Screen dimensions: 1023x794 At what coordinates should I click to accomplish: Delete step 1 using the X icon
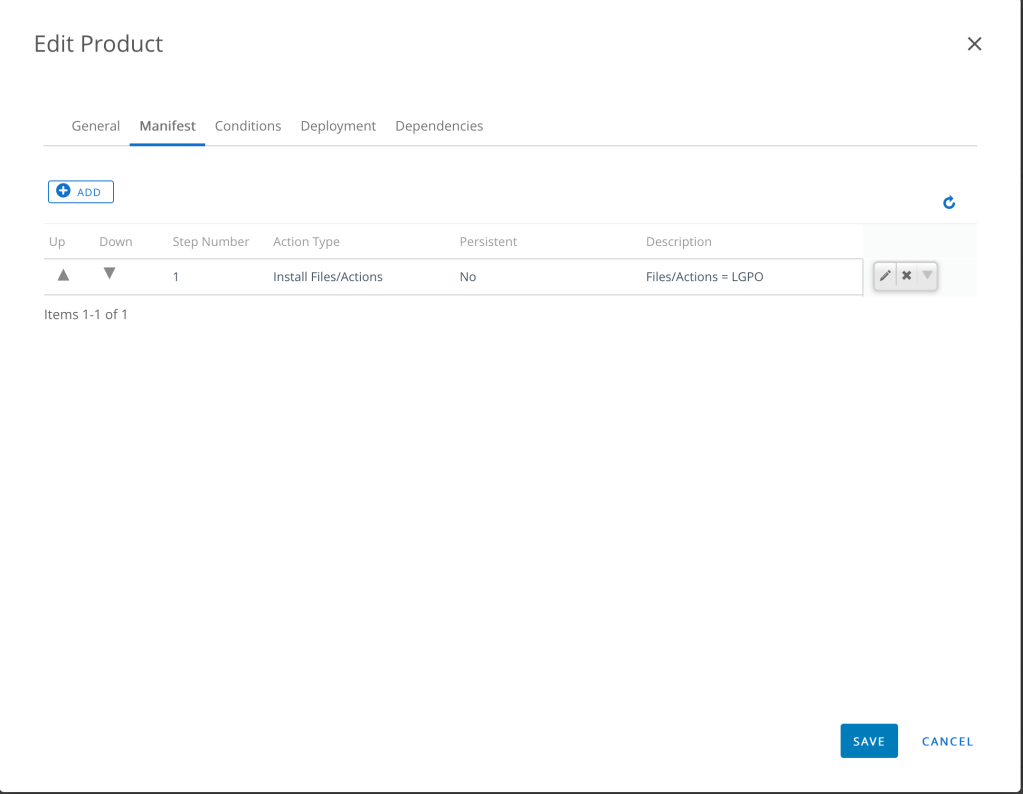click(x=906, y=276)
